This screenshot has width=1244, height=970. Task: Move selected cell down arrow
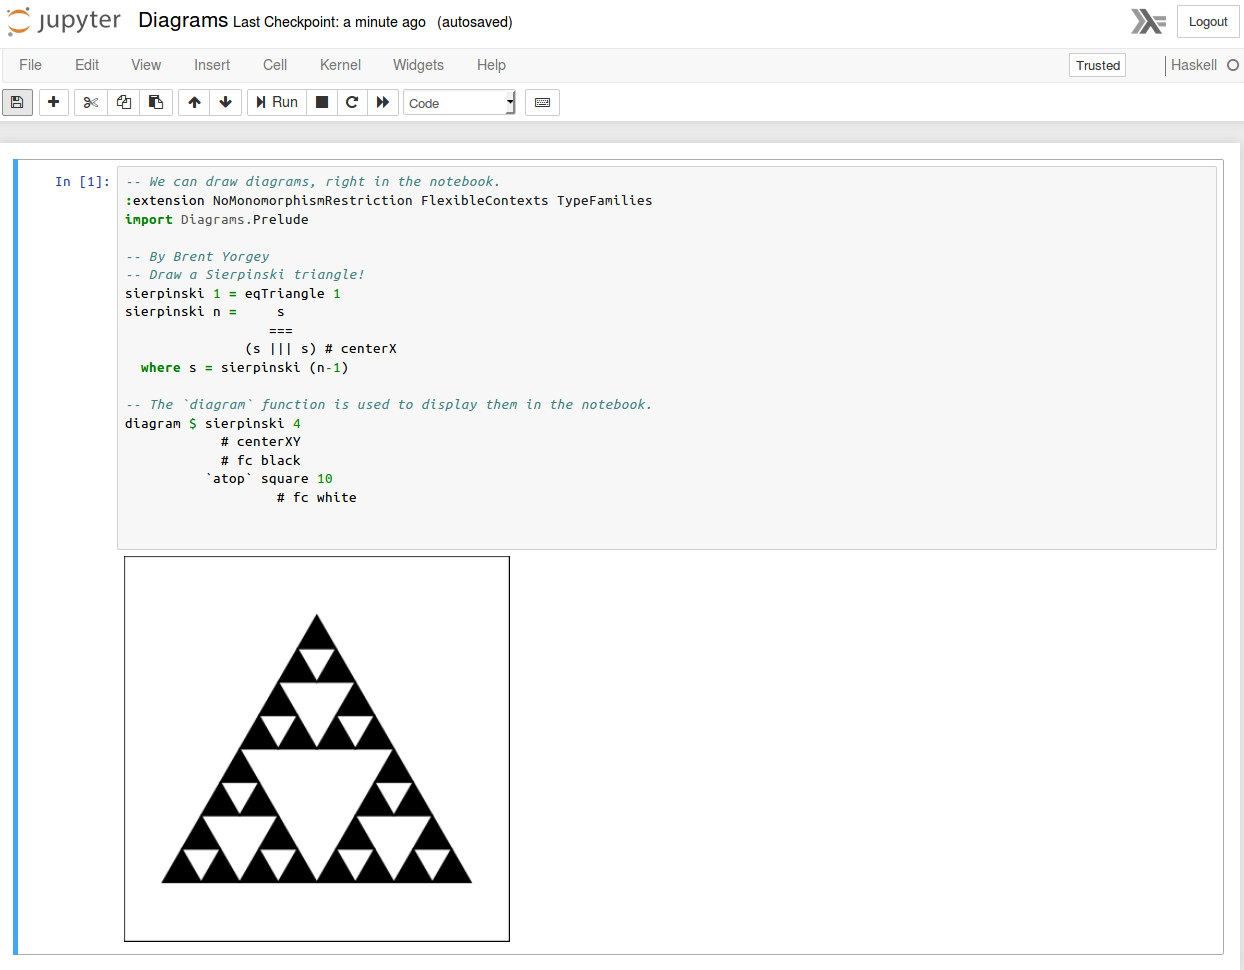click(226, 102)
